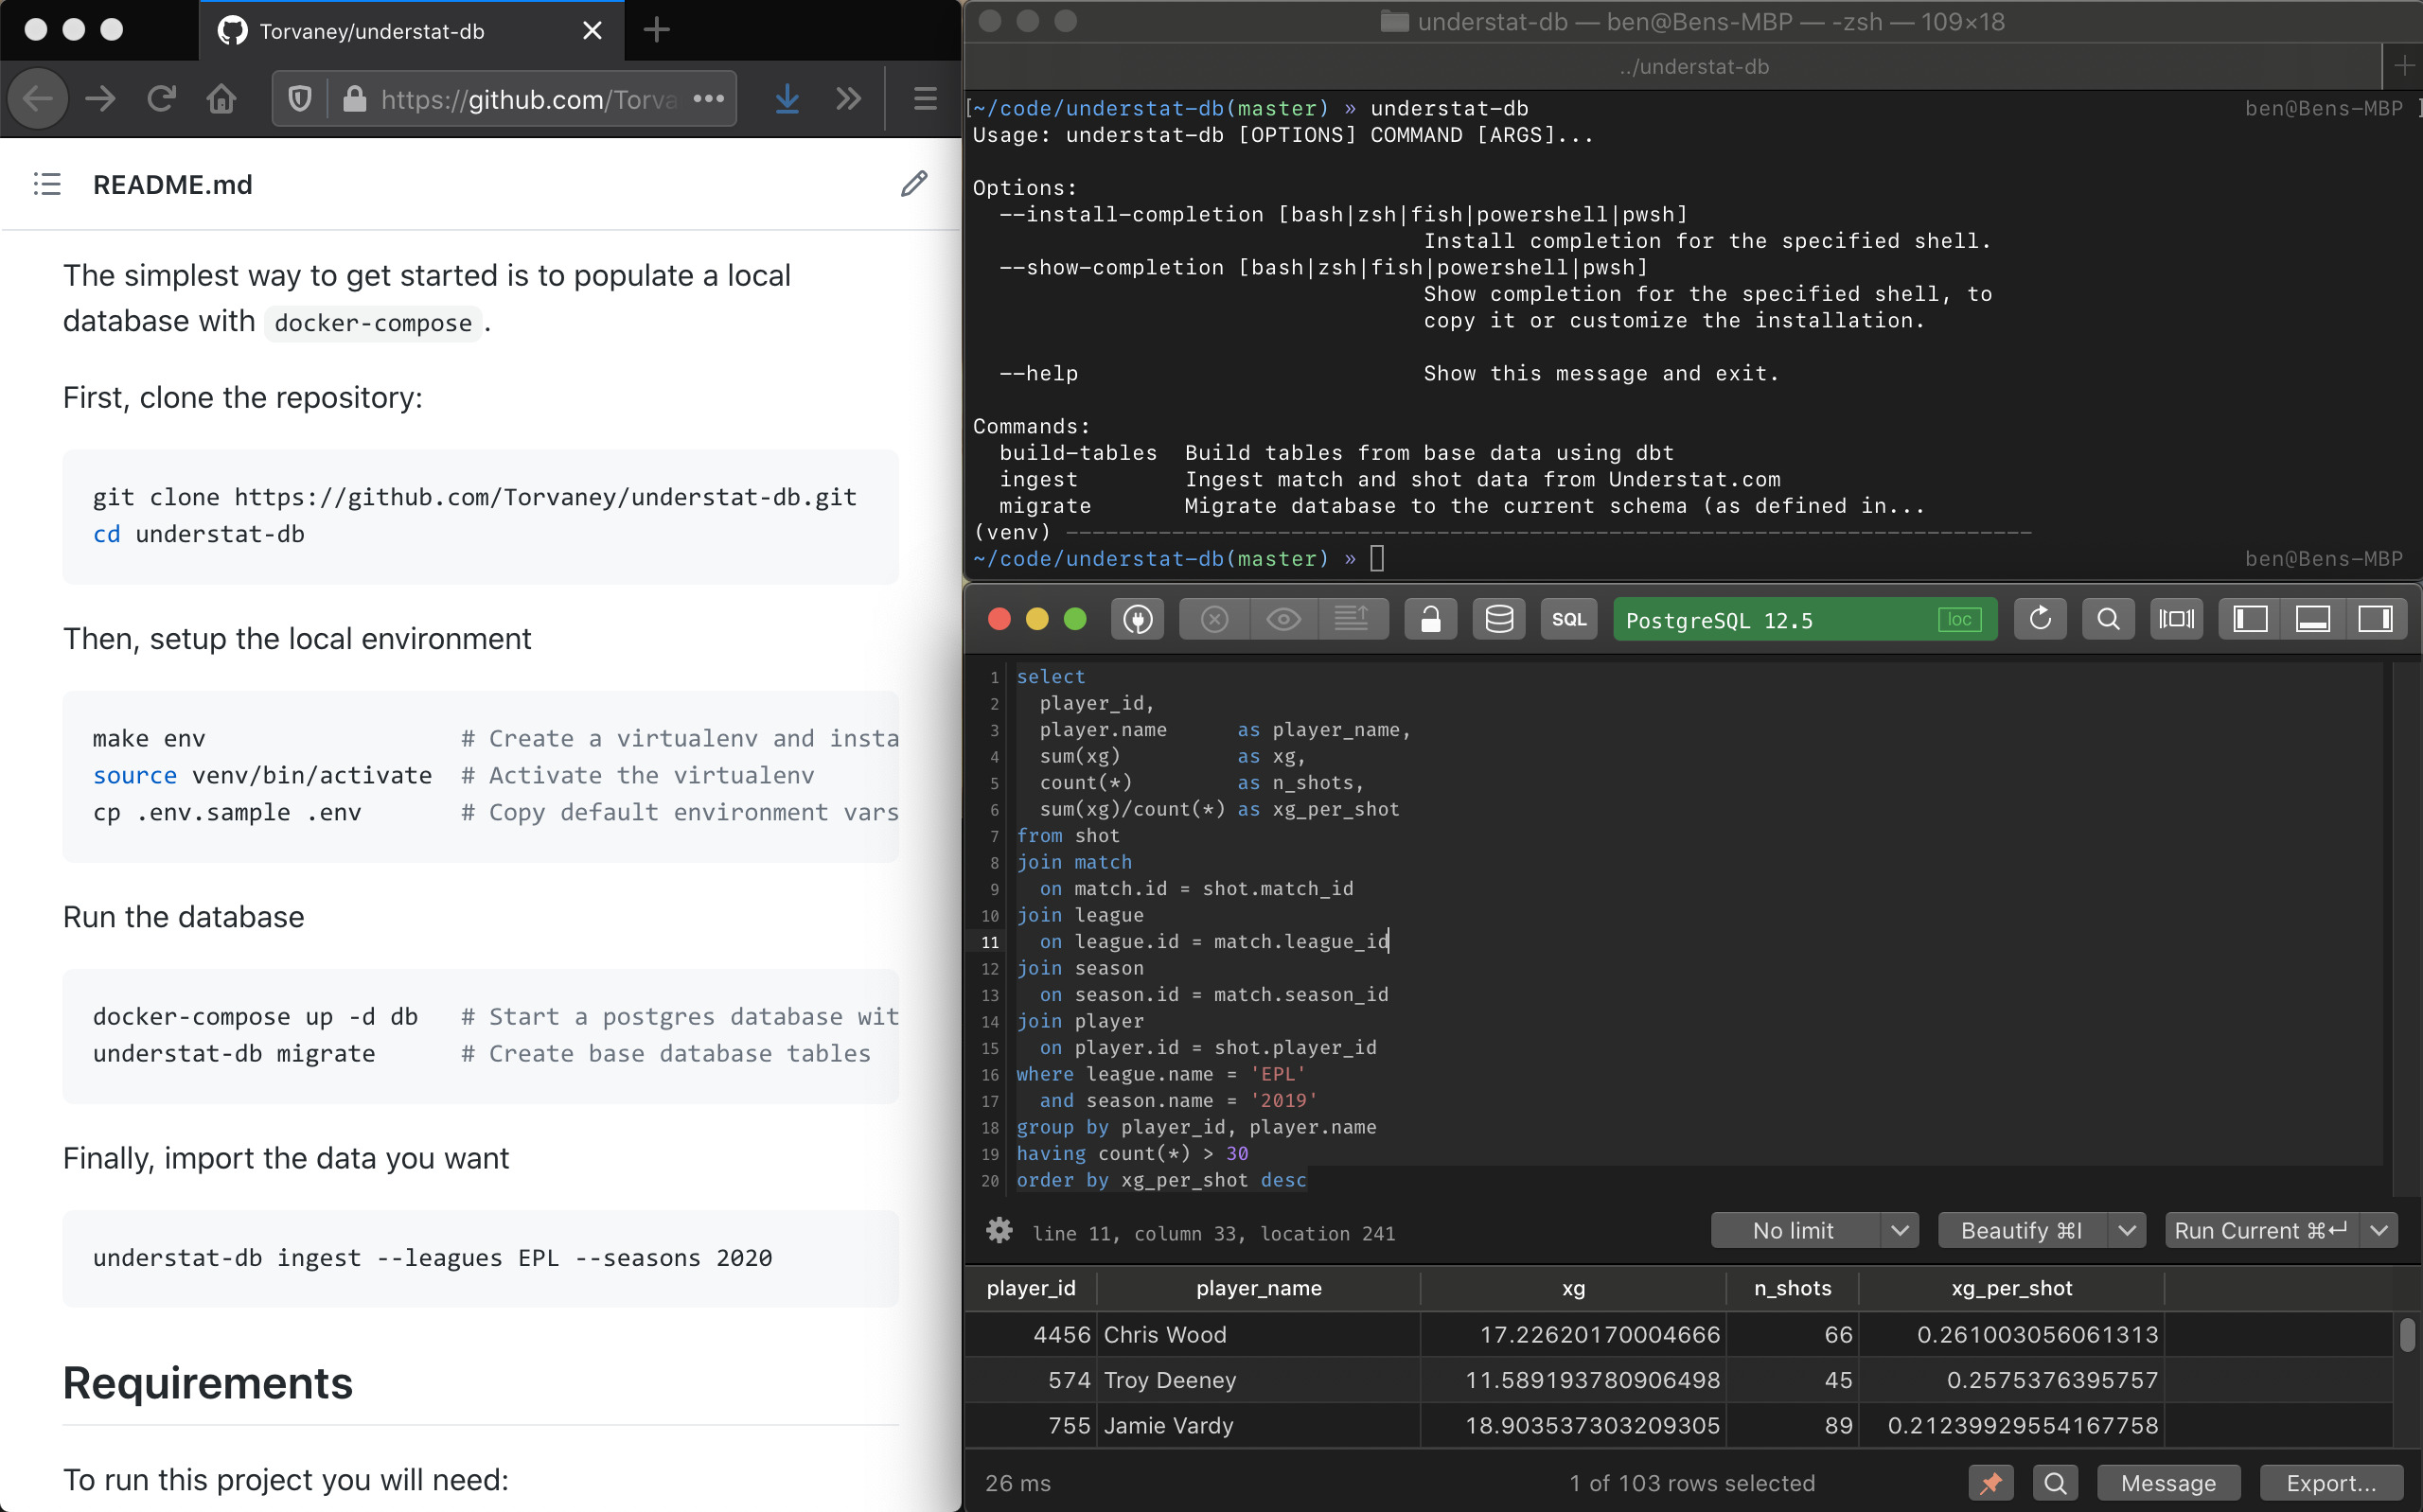Click the PostgreSQL 12.5 connection tab
Screen dimensions: 2423x1512
coord(1803,619)
